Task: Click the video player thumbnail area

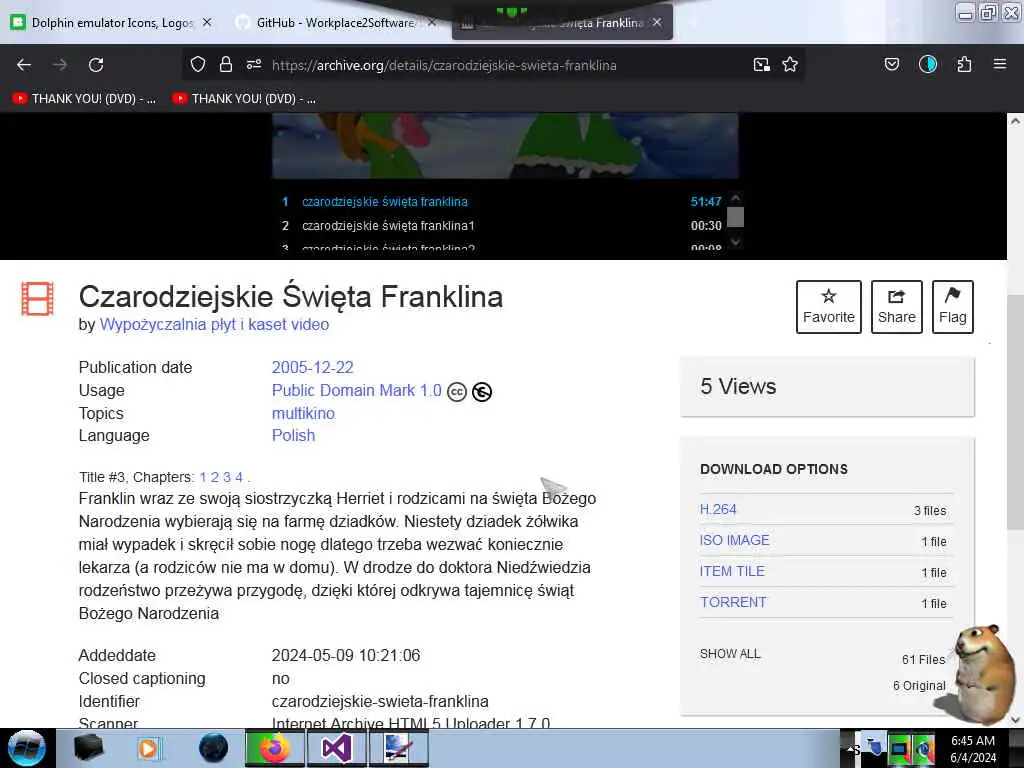Action: 505,146
